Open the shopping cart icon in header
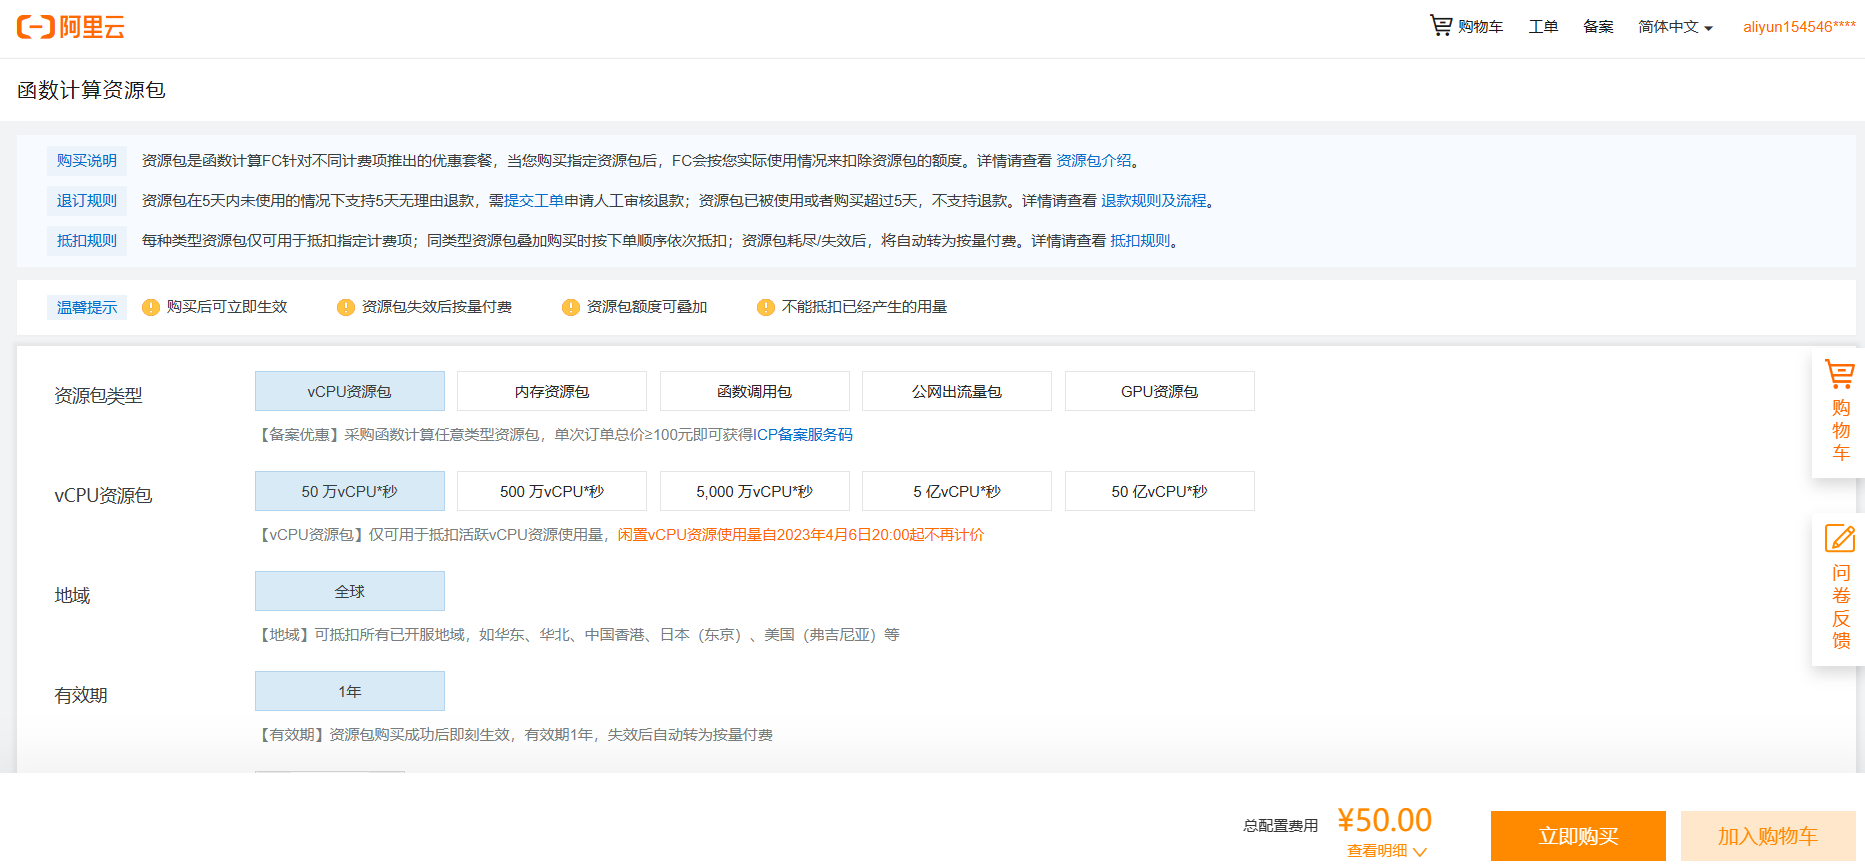The height and width of the screenshot is (868, 1865). coord(1440,25)
